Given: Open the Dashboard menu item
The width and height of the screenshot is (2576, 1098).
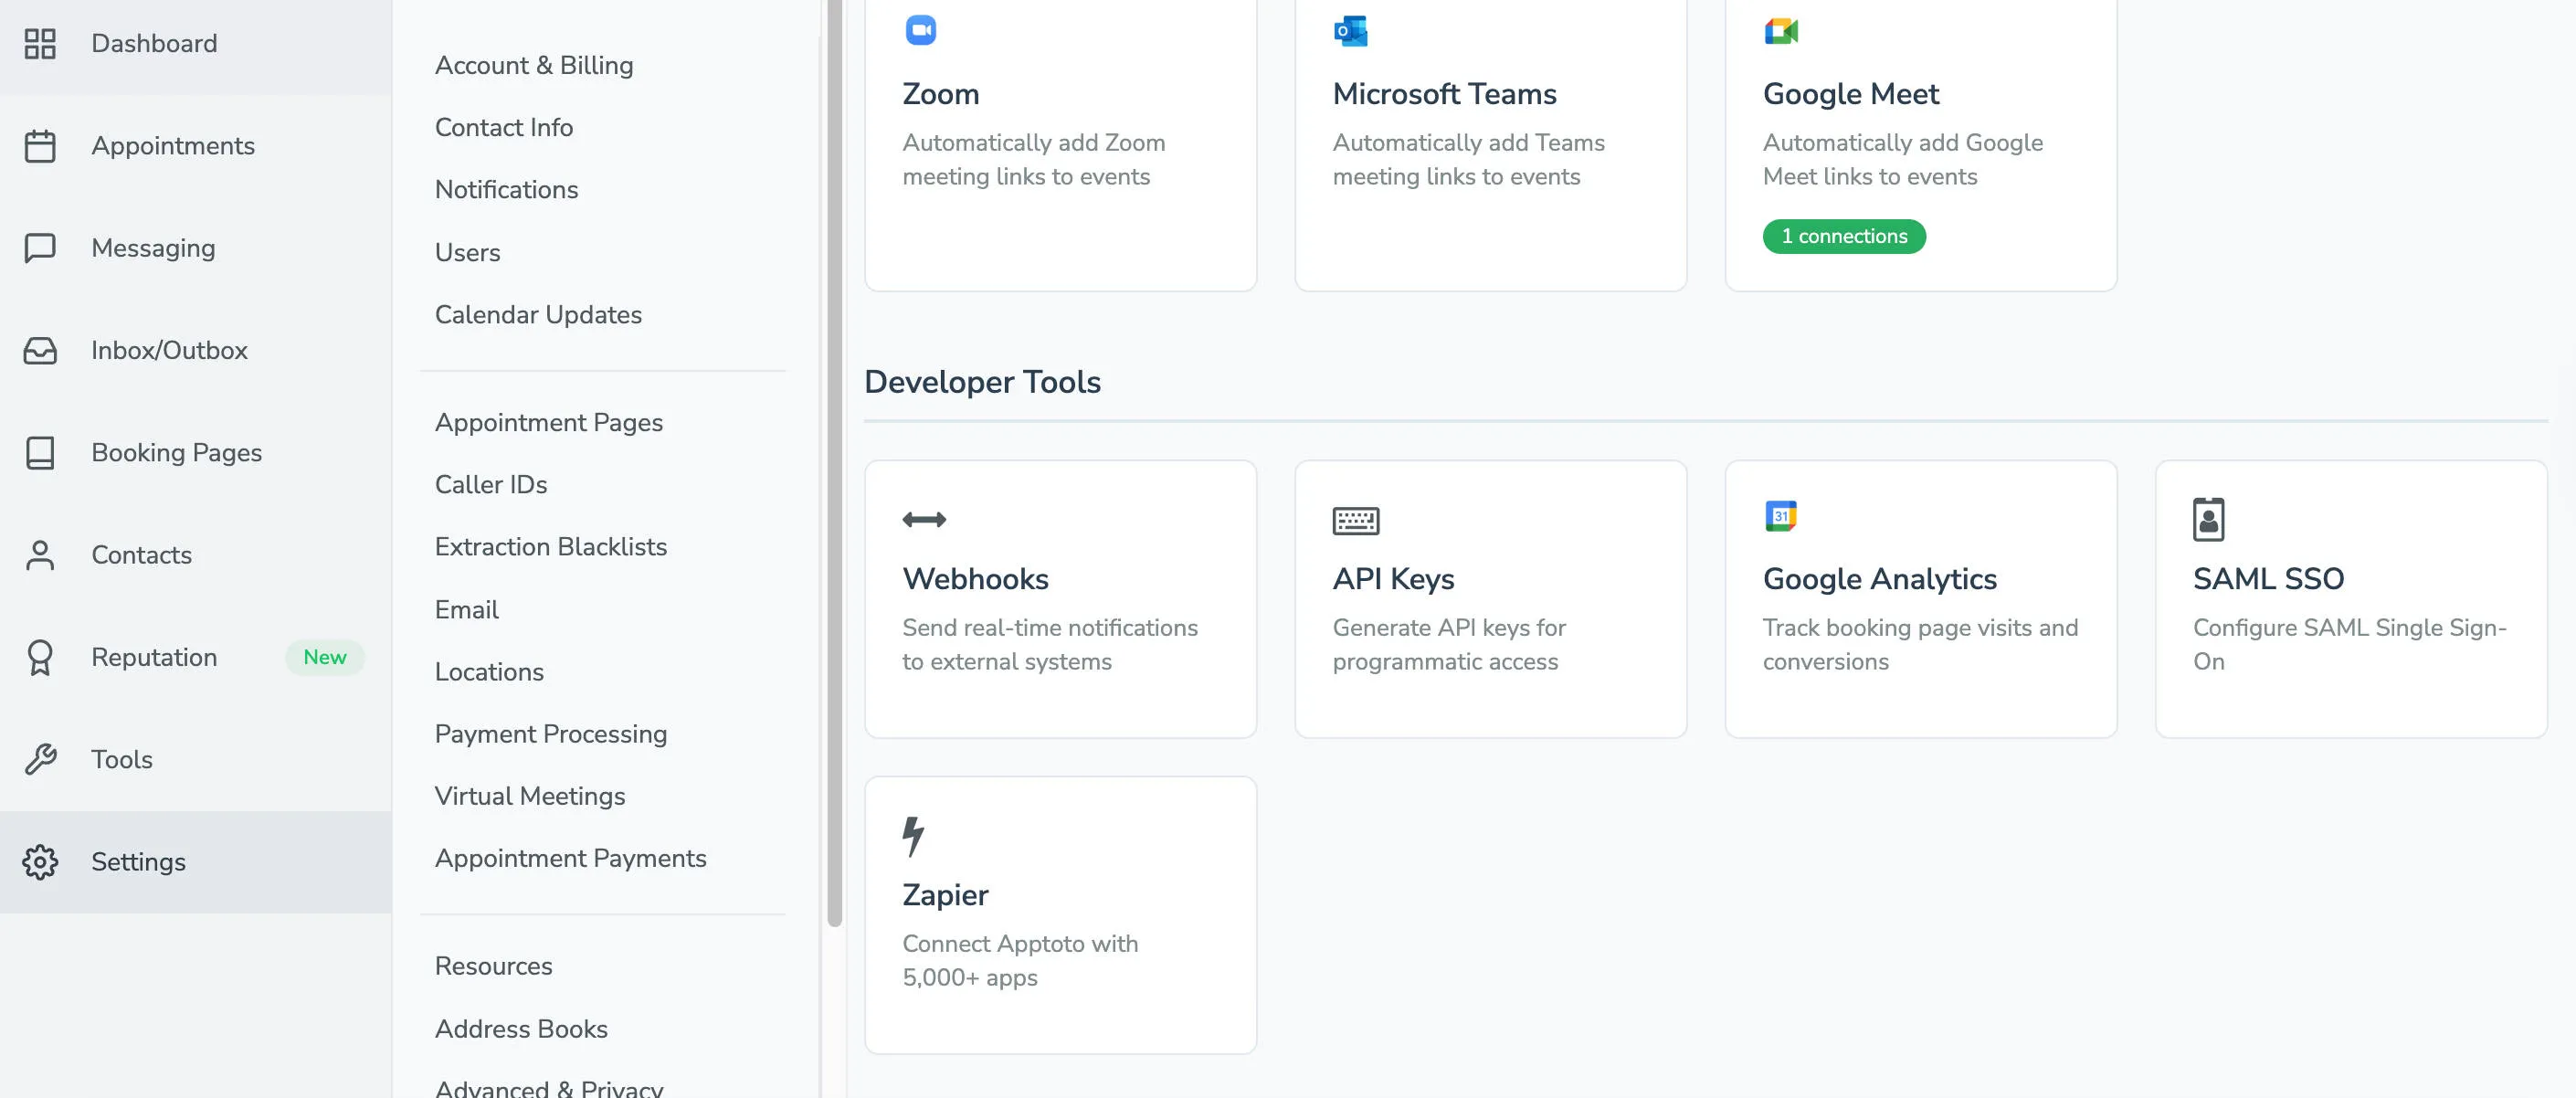Looking at the screenshot, I should click(154, 43).
